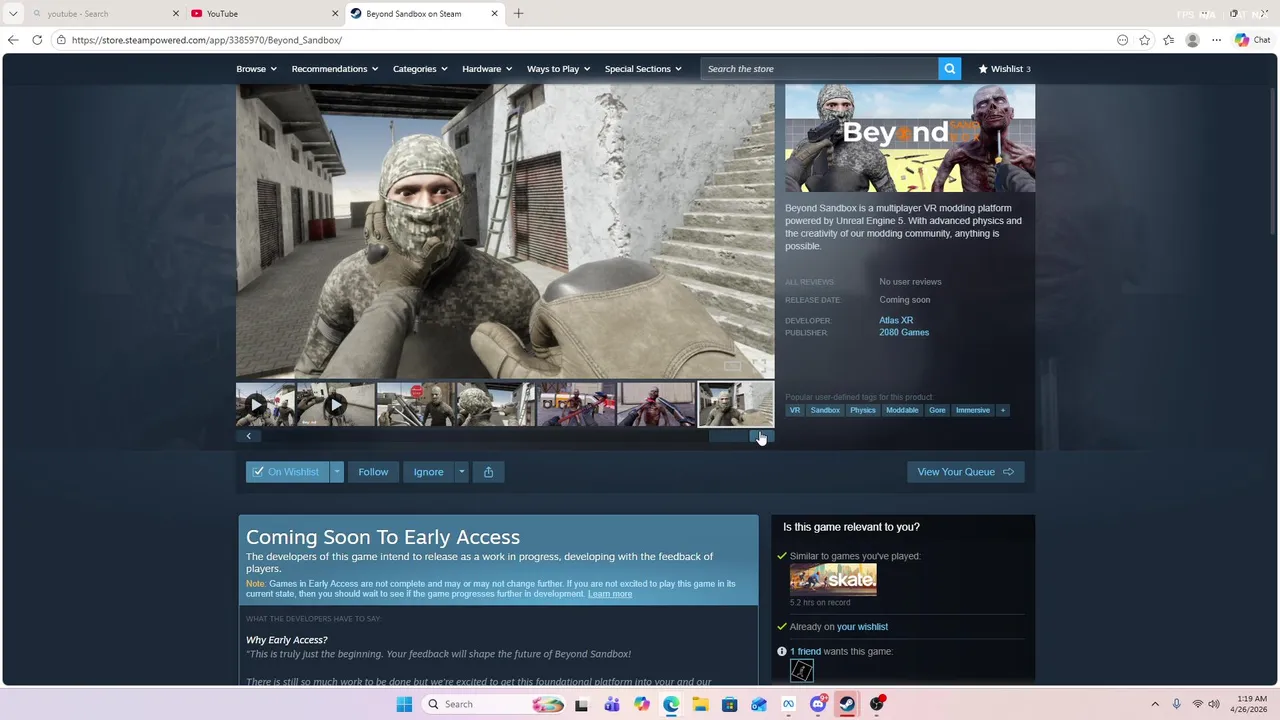Open the browser profile avatar
Image resolution: width=1280 pixels, height=720 pixels.
(x=1192, y=40)
